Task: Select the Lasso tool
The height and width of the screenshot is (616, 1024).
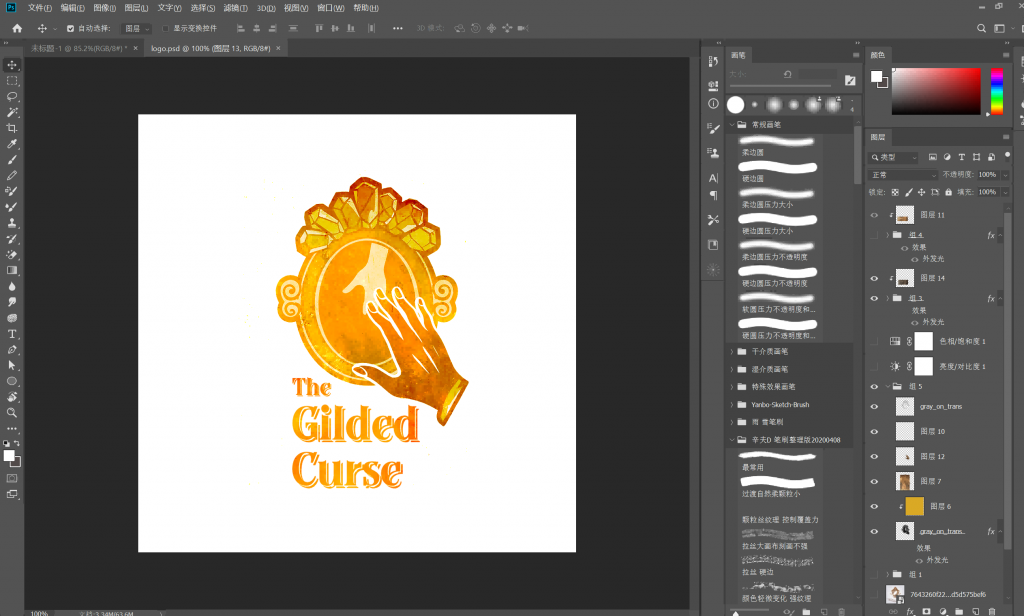Action: [x=12, y=96]
